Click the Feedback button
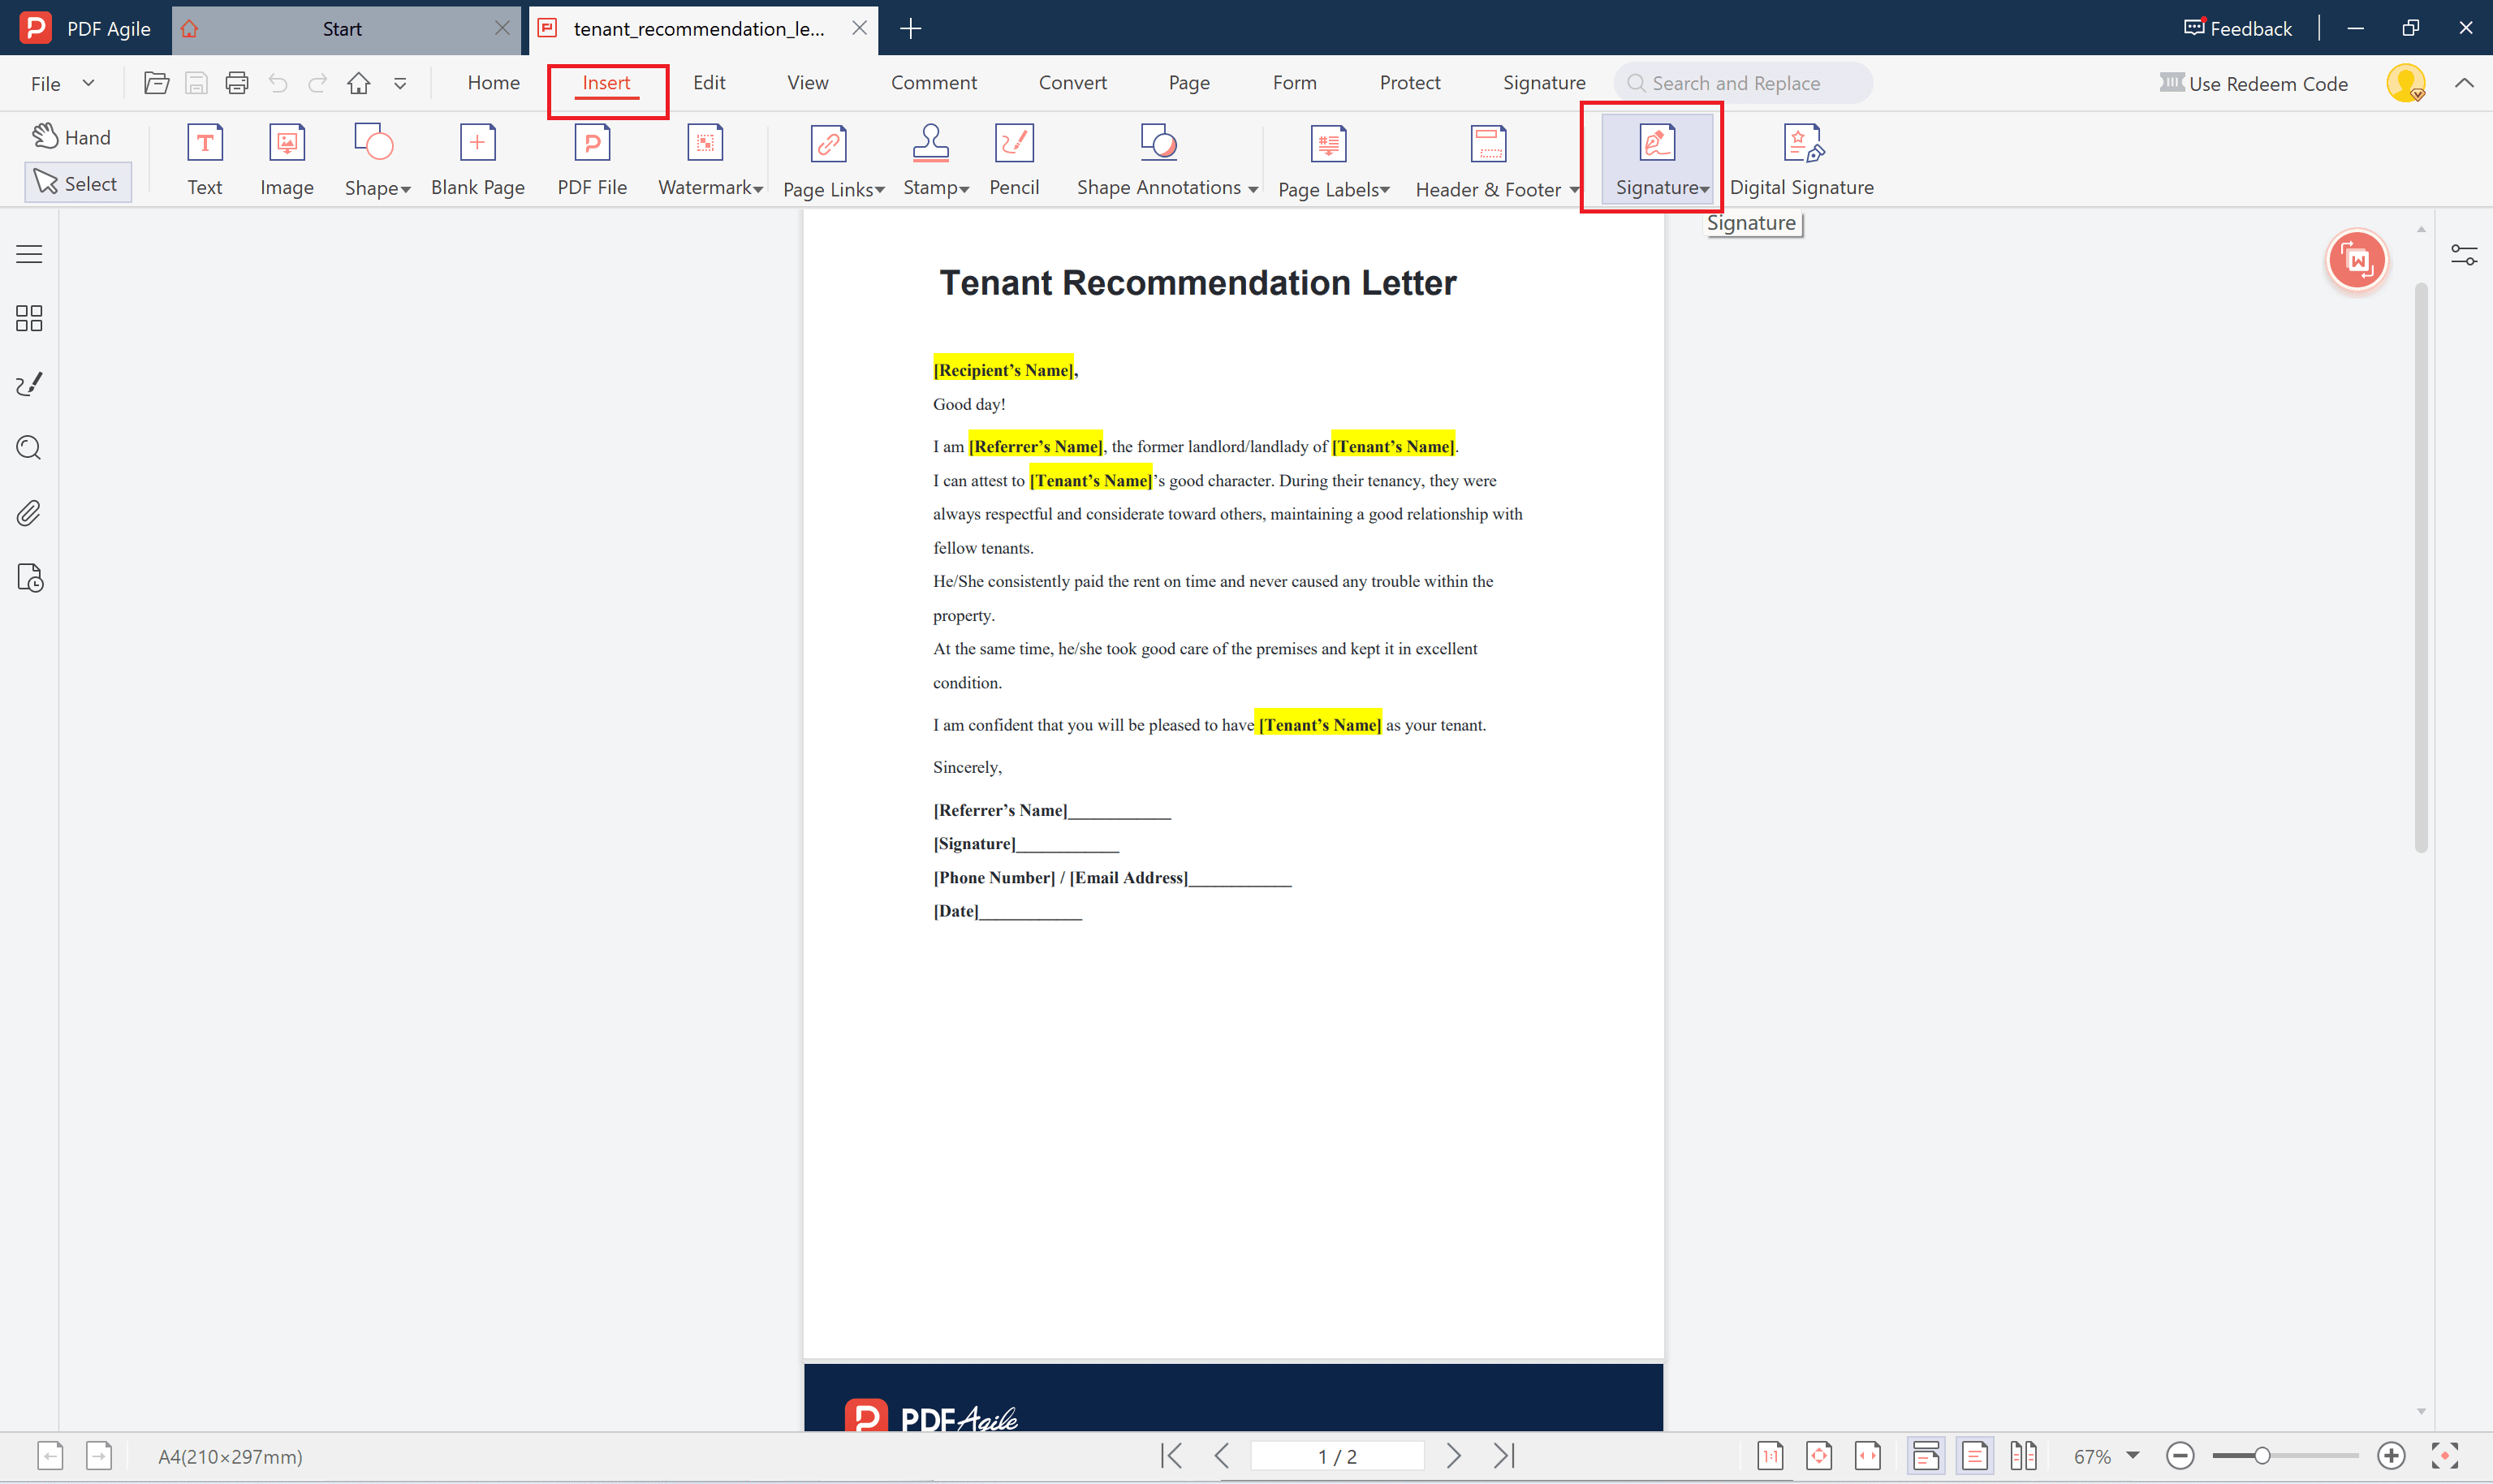Viewport: 2493px width, 1484px height. tap(2238, 28)
